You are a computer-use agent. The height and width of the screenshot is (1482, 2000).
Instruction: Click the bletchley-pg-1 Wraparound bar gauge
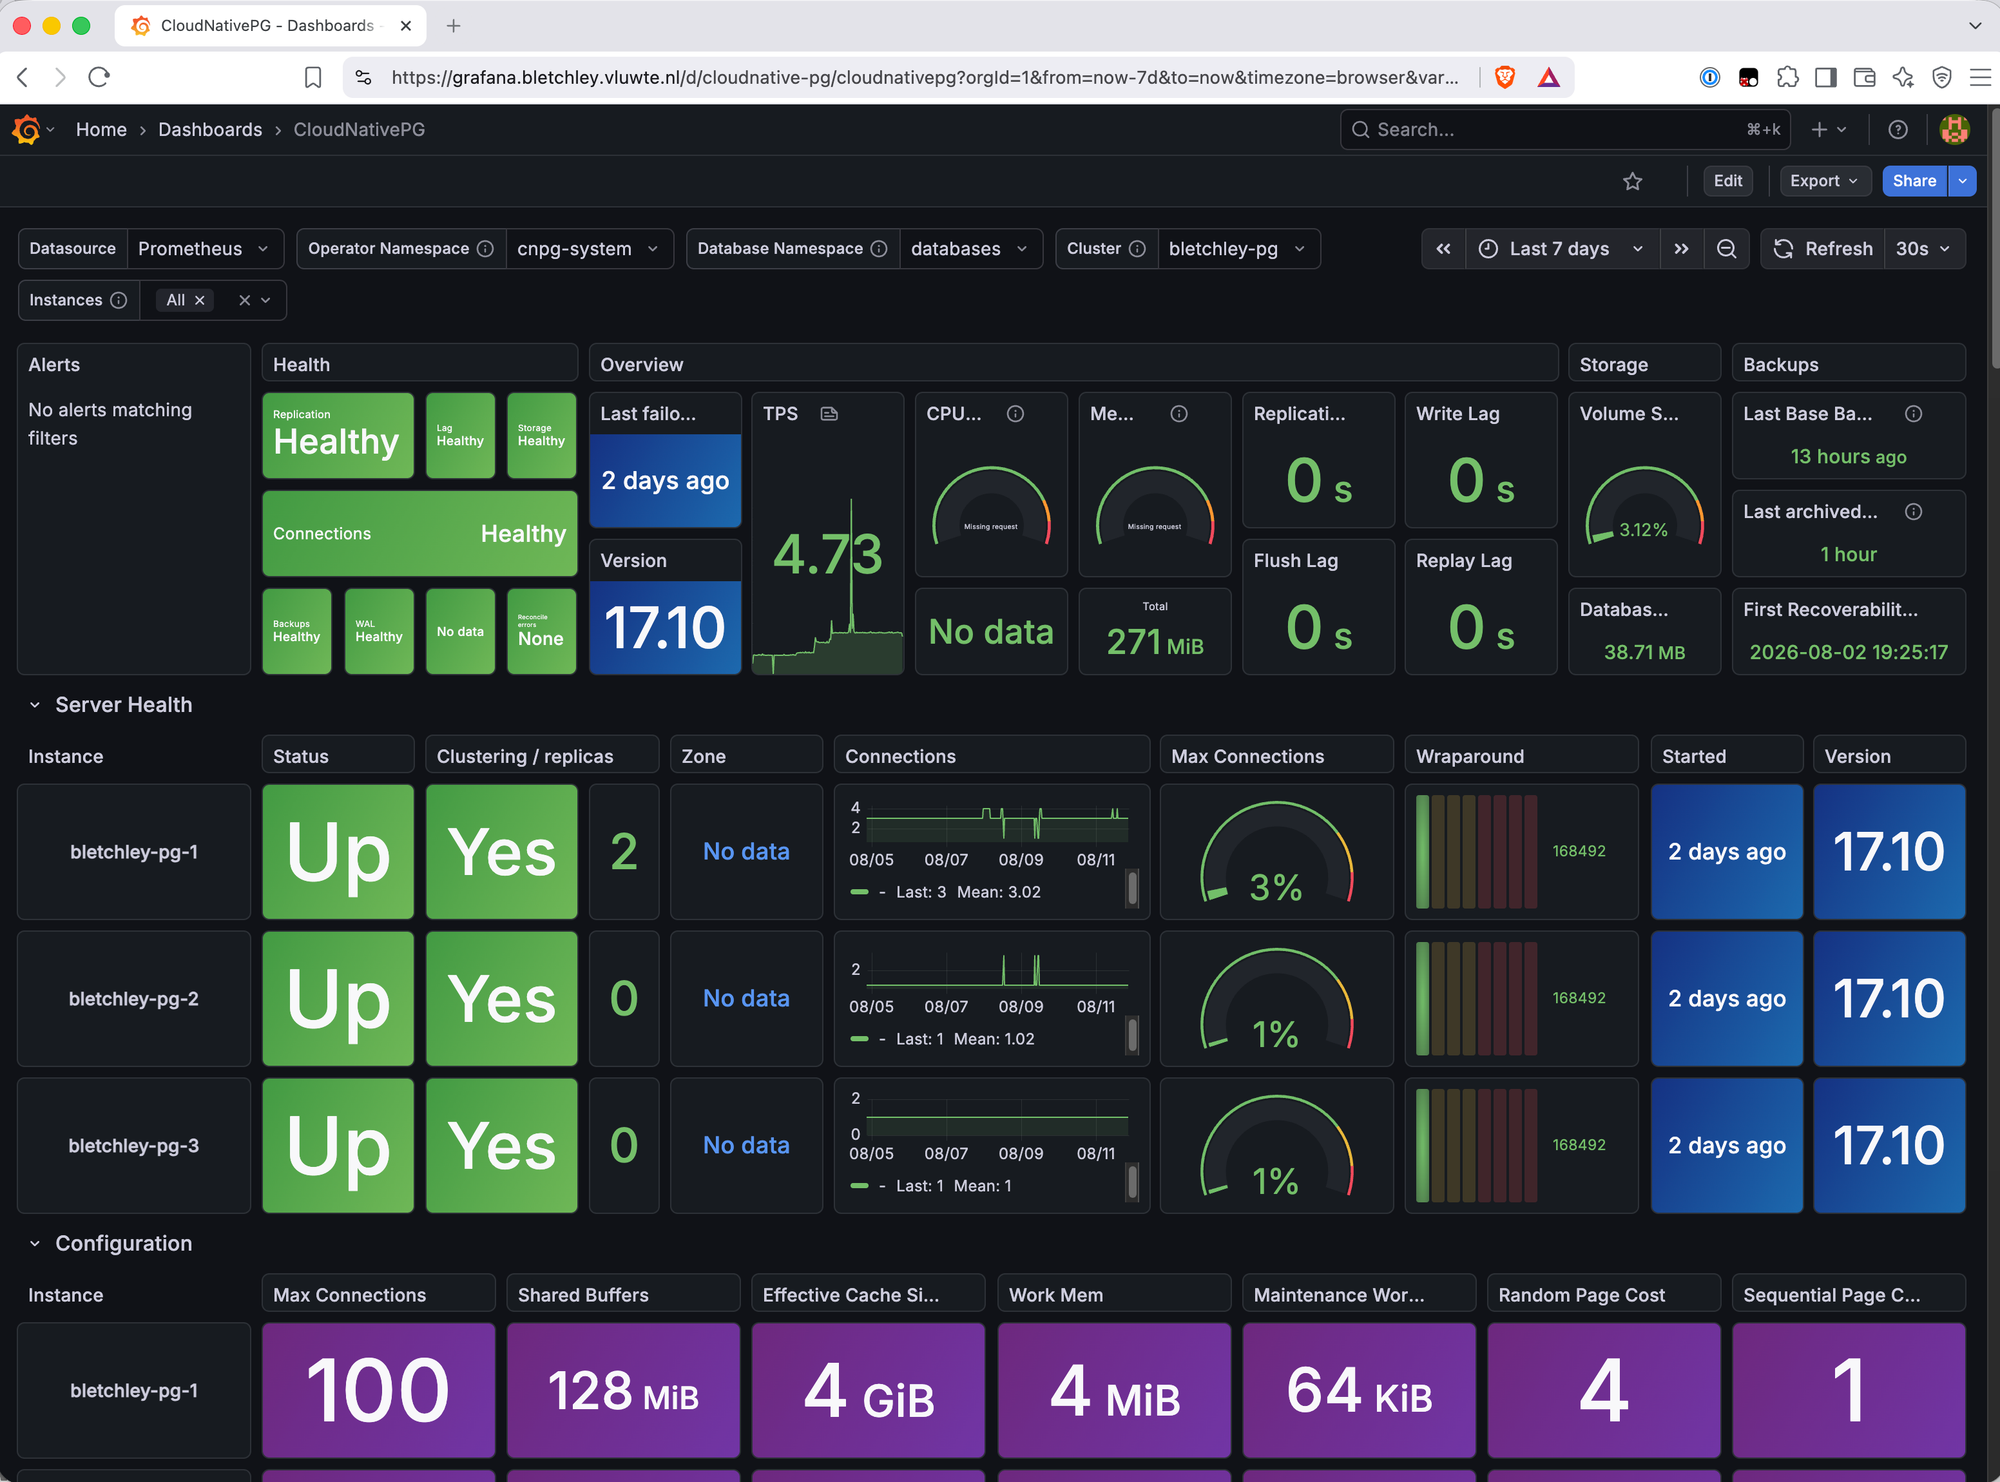1477,852
